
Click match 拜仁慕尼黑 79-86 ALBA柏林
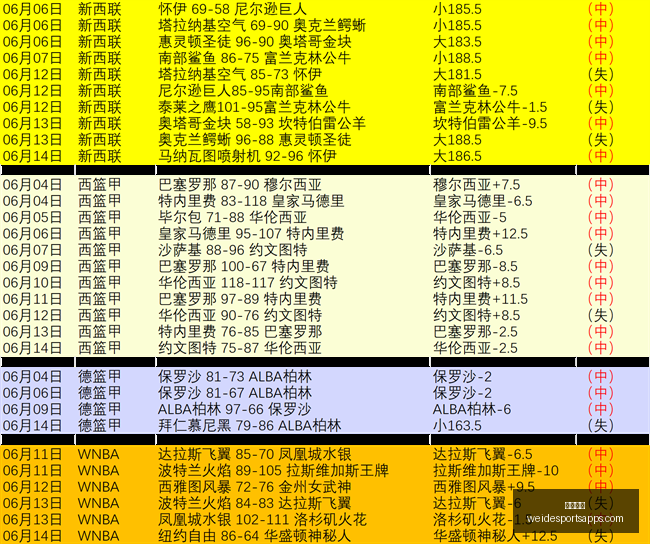[x=249, y=425]
